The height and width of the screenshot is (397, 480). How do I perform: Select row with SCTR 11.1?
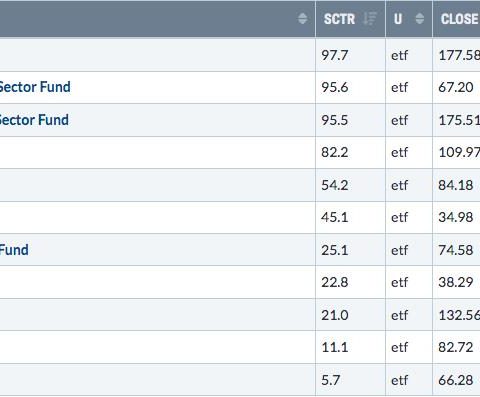pos(240,347)
